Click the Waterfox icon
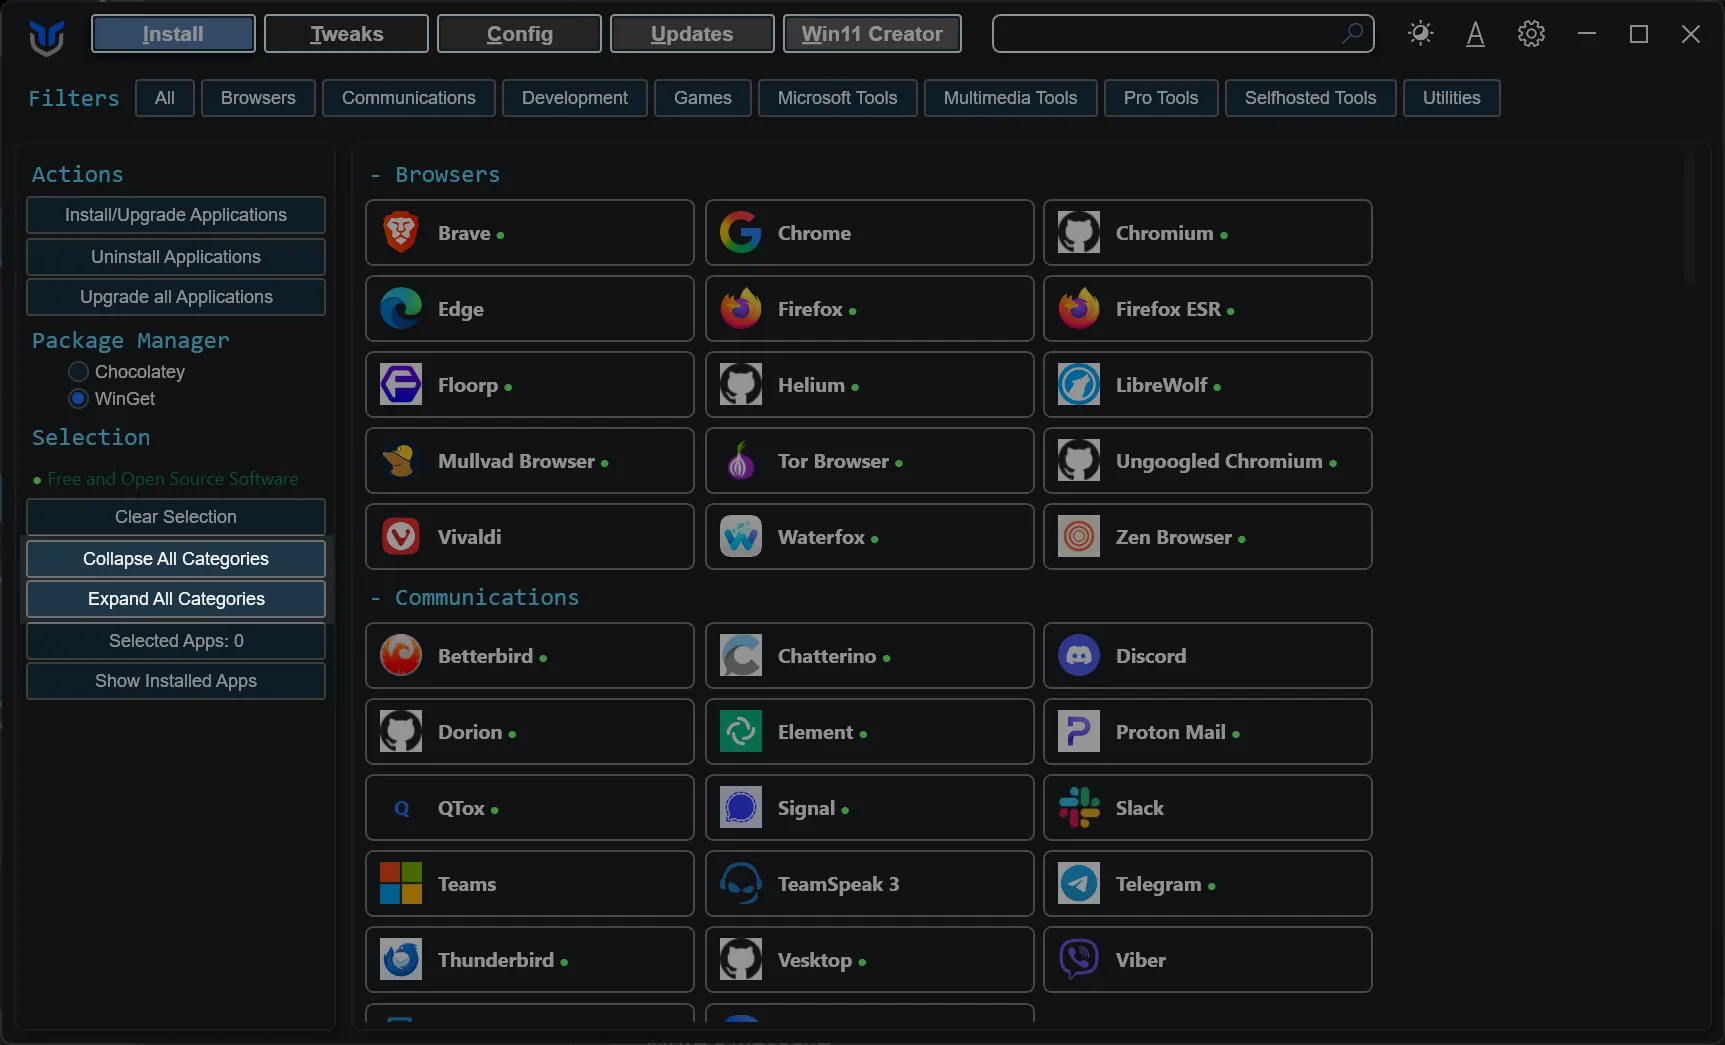 (741, 536)
